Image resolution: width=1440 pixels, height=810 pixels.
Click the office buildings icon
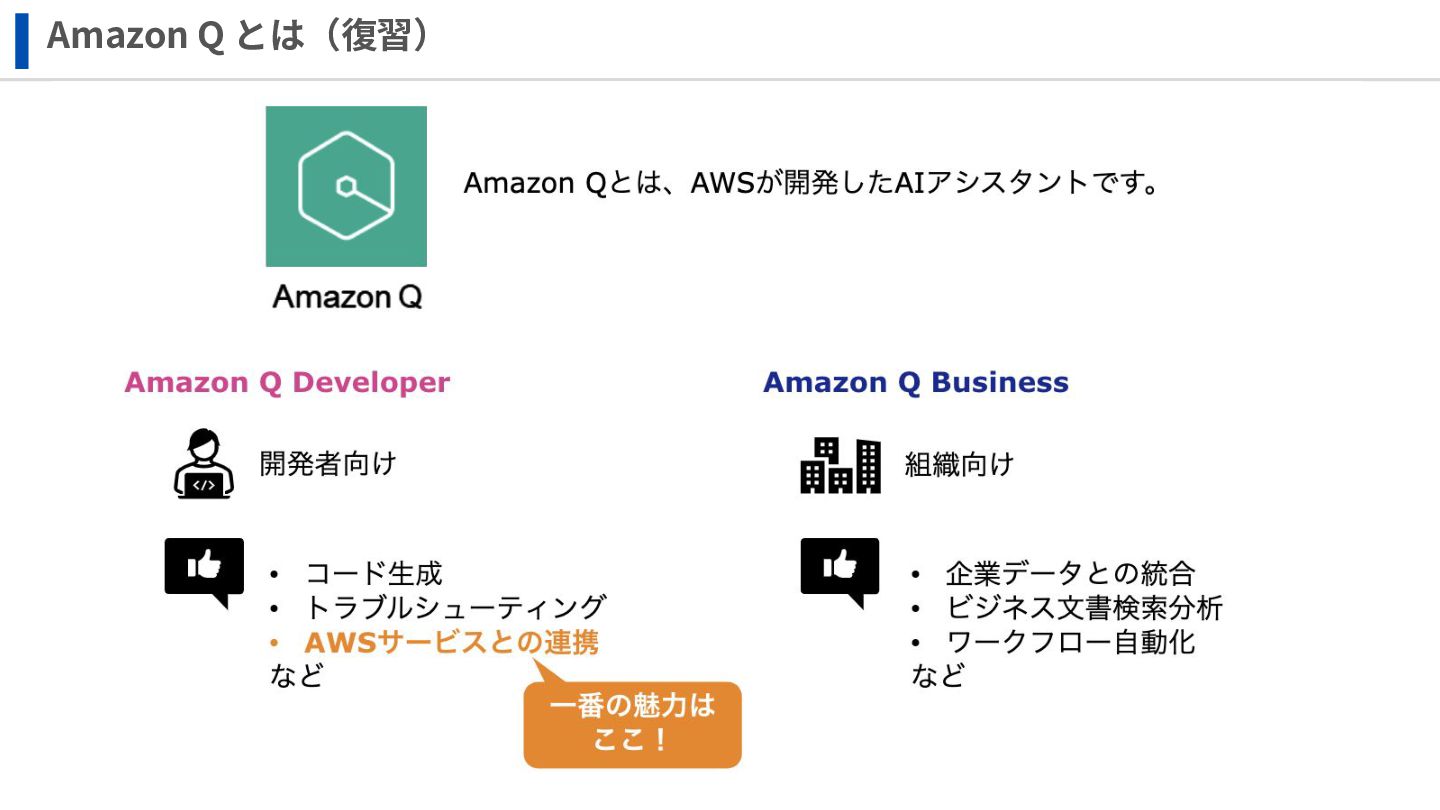point(840,465)
